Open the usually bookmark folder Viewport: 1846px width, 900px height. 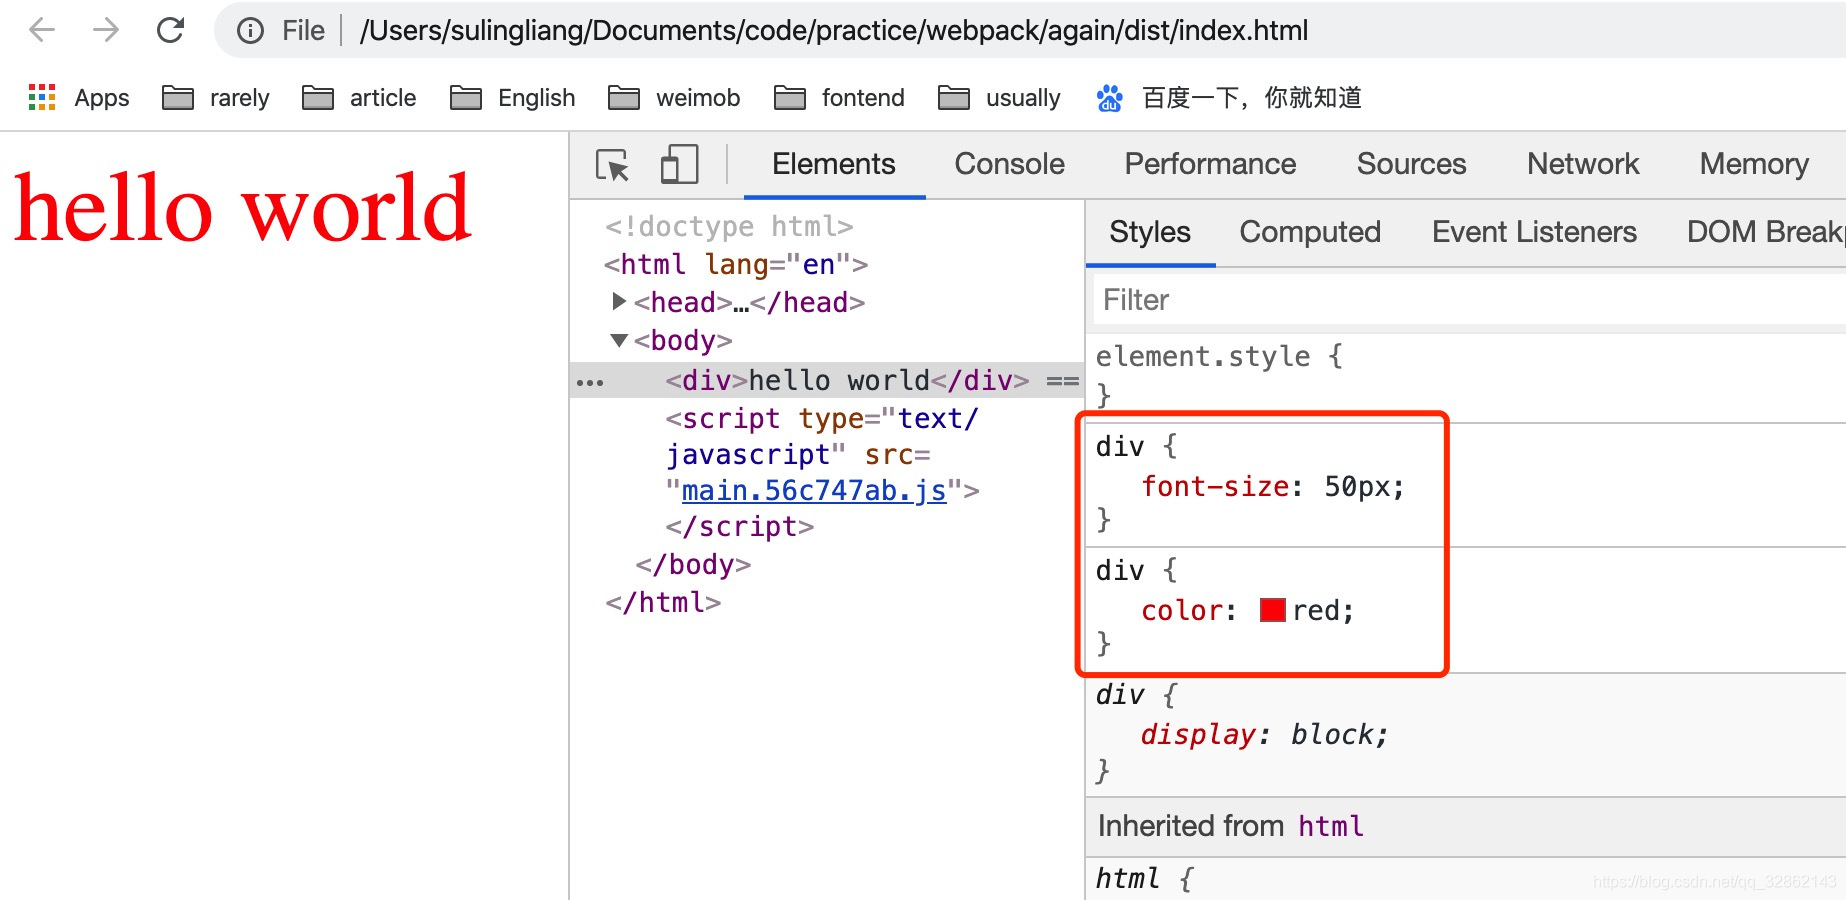click(999, 98)
